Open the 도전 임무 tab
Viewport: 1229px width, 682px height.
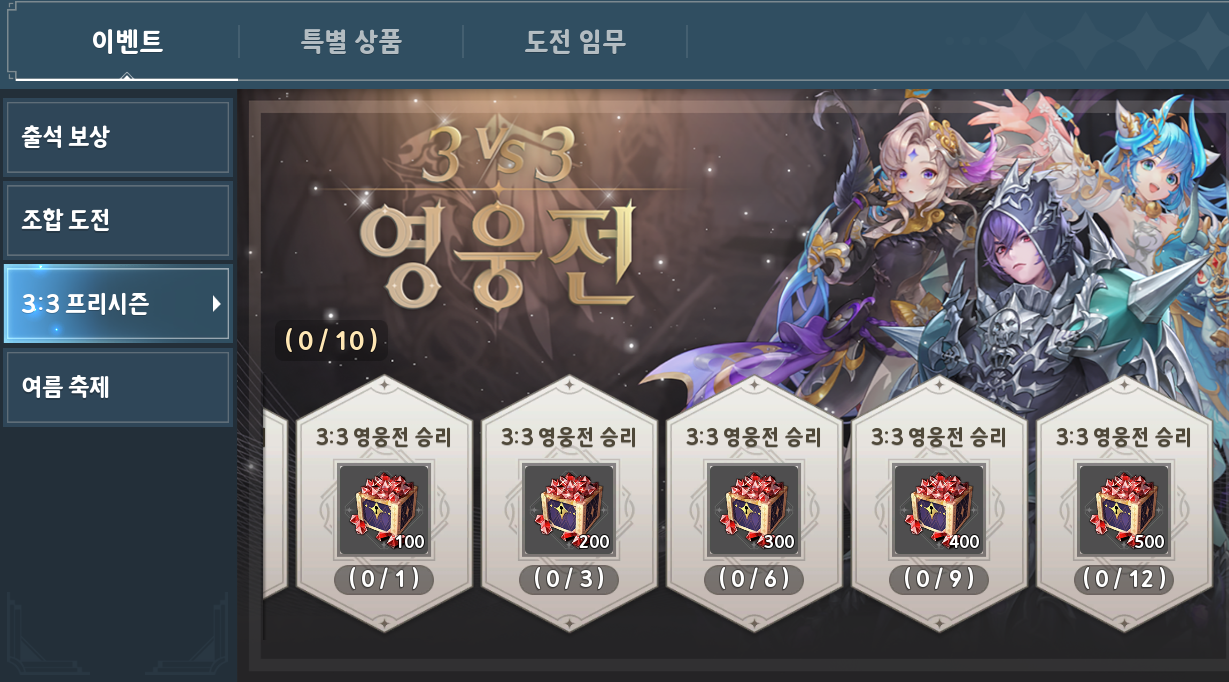tap(575, 42)
